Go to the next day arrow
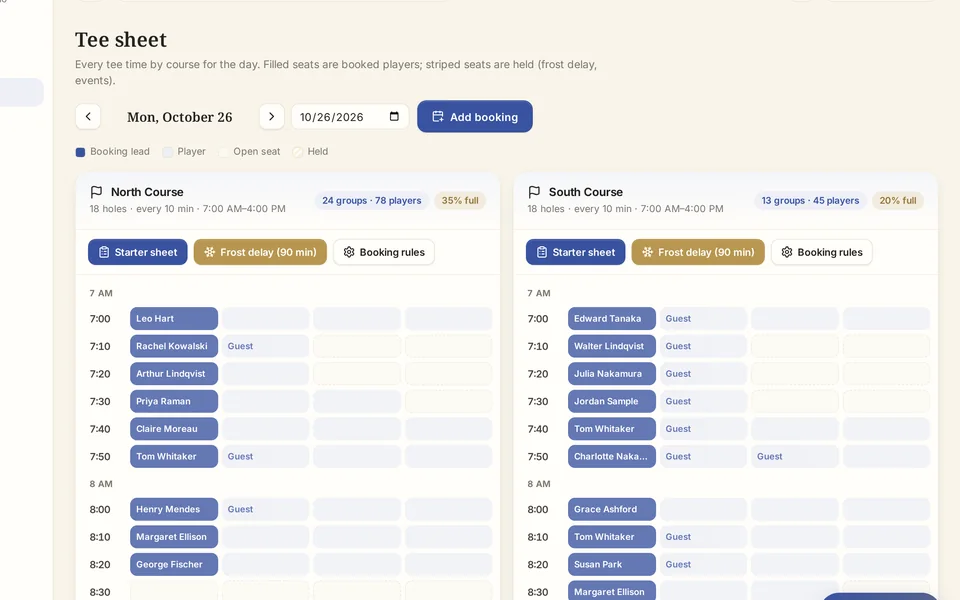The image size is (960, 600). click(x=271, y=116)
